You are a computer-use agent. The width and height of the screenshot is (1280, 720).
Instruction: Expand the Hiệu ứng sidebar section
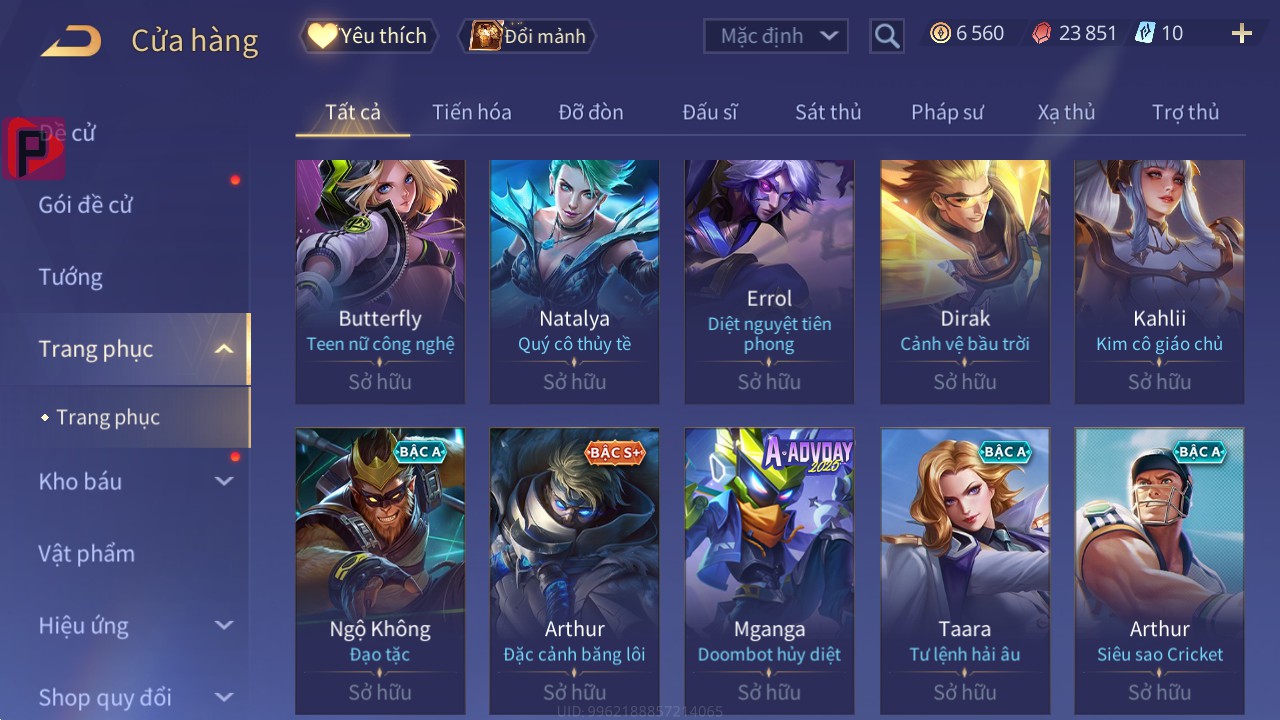tap(224, 626)
